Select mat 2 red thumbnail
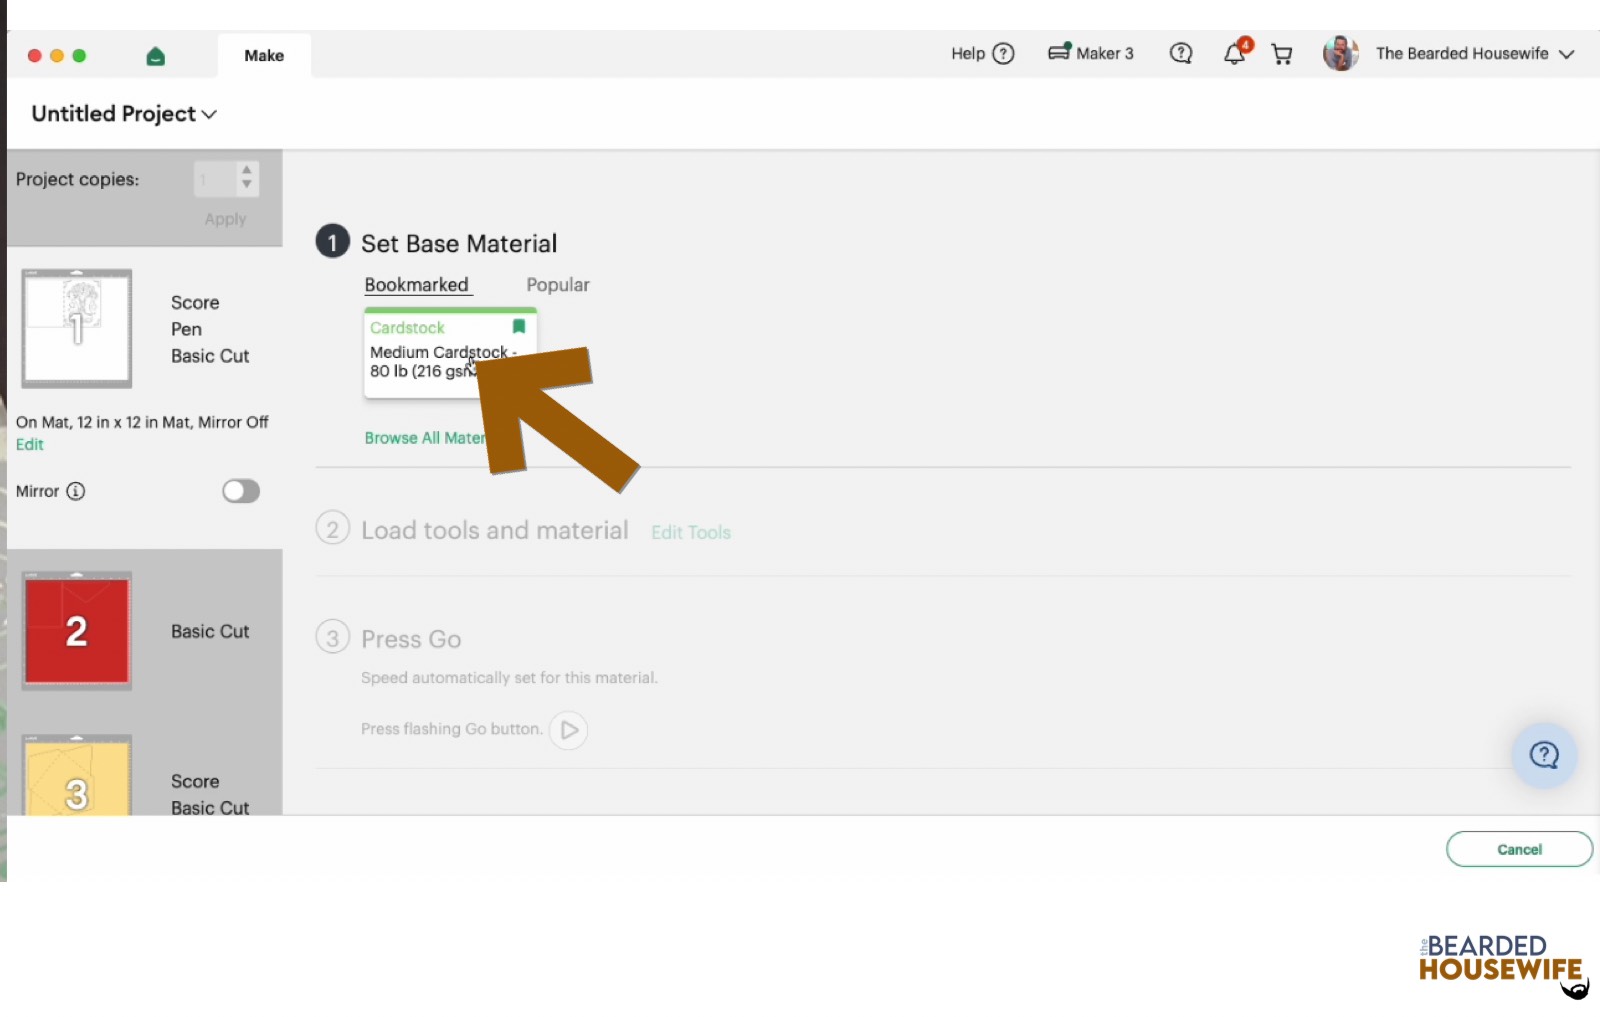Image resolution: width=1600 pixels, height=1017 pixels. point(77,631)
